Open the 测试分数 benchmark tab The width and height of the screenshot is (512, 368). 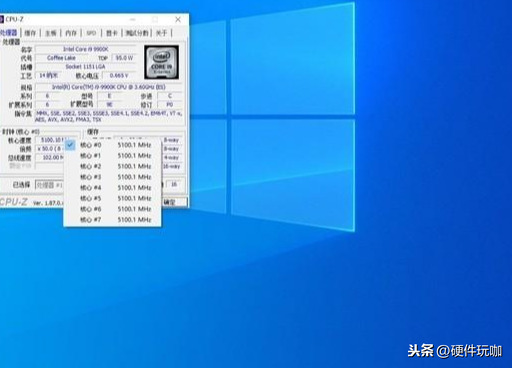pyautogui.click(x=137, y=33)
